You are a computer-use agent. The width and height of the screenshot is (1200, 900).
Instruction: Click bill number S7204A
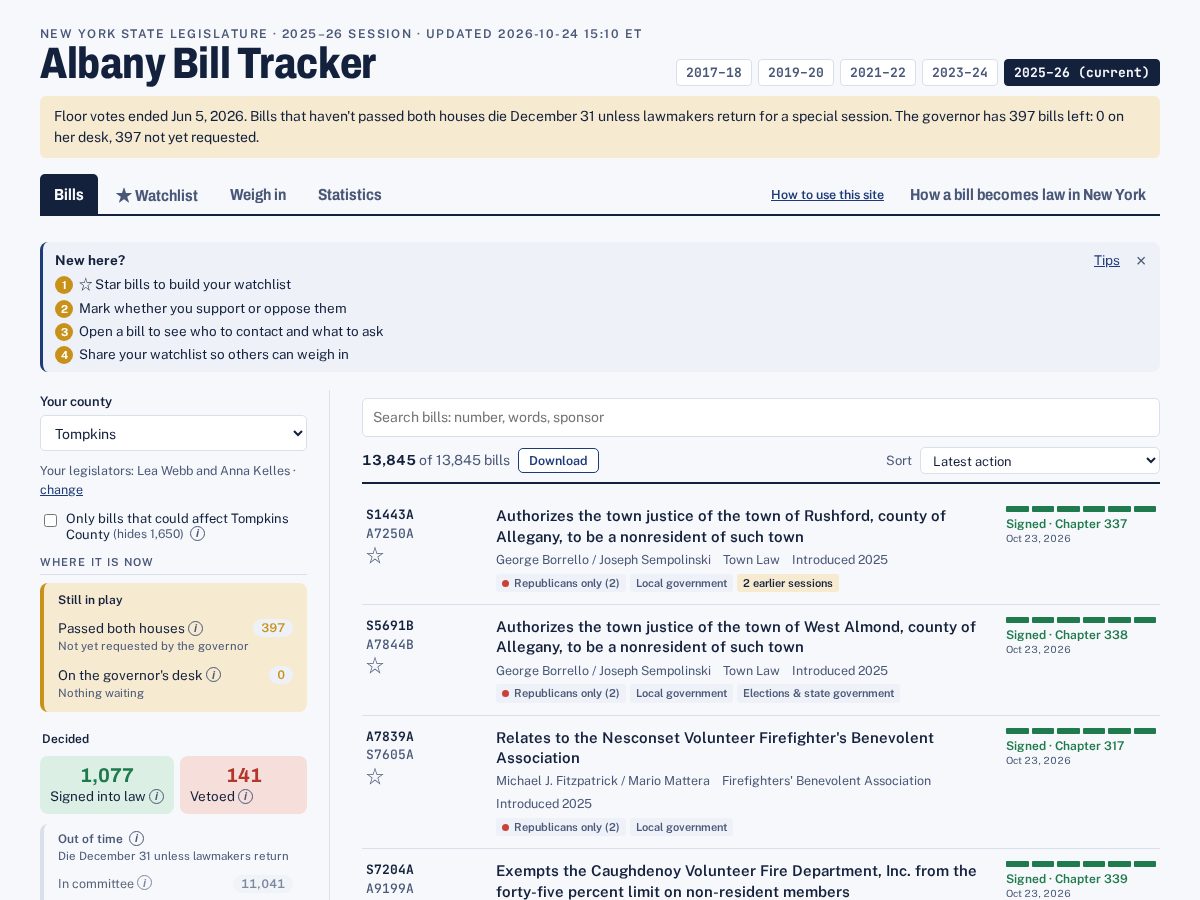click(390, 870)
